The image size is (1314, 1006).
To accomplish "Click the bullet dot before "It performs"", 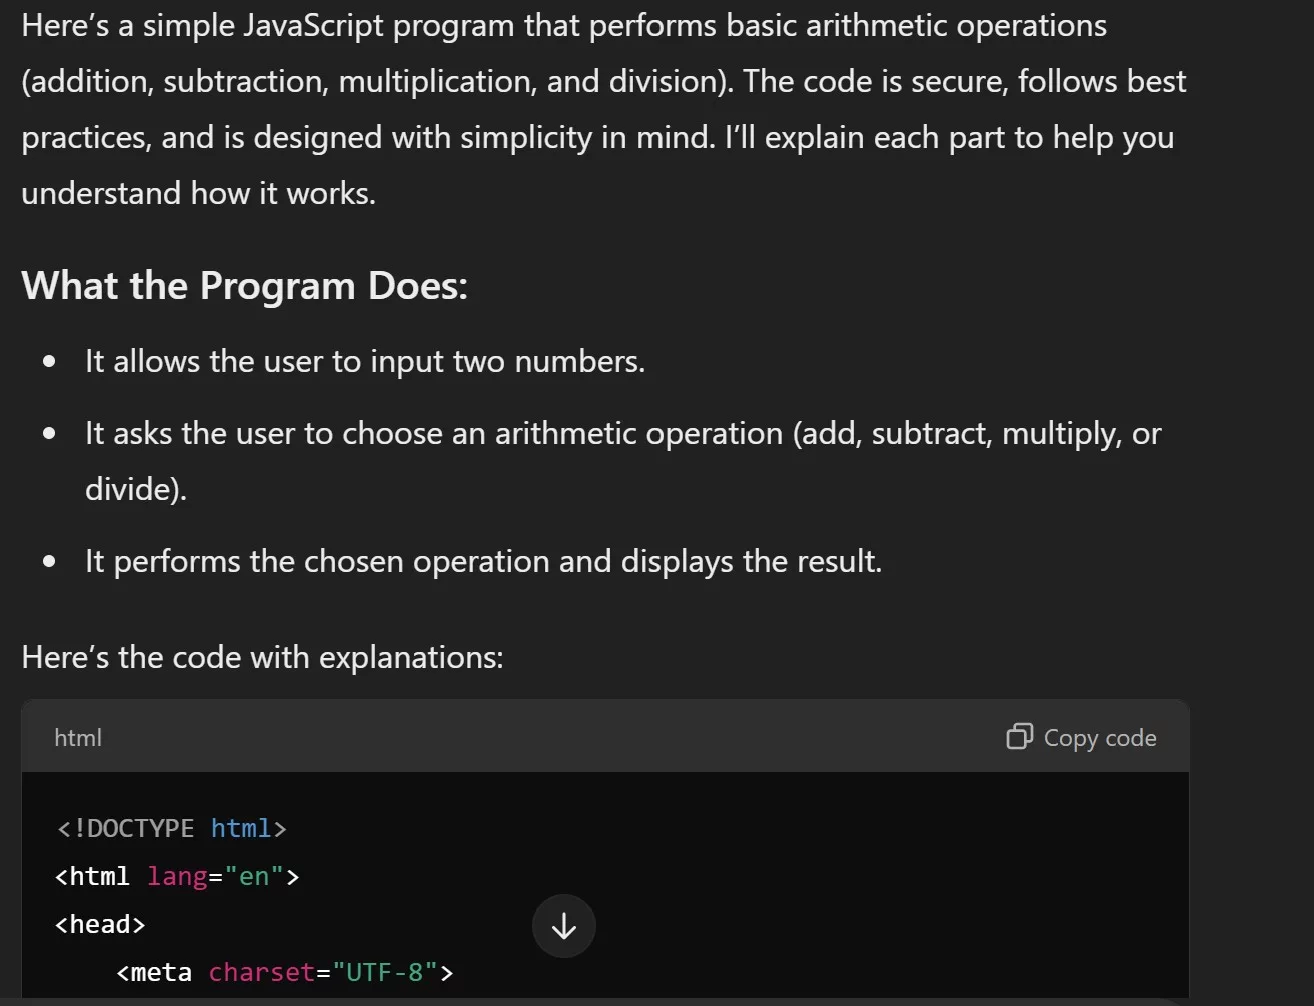I will pyautogui.click(x=49, y=562).
